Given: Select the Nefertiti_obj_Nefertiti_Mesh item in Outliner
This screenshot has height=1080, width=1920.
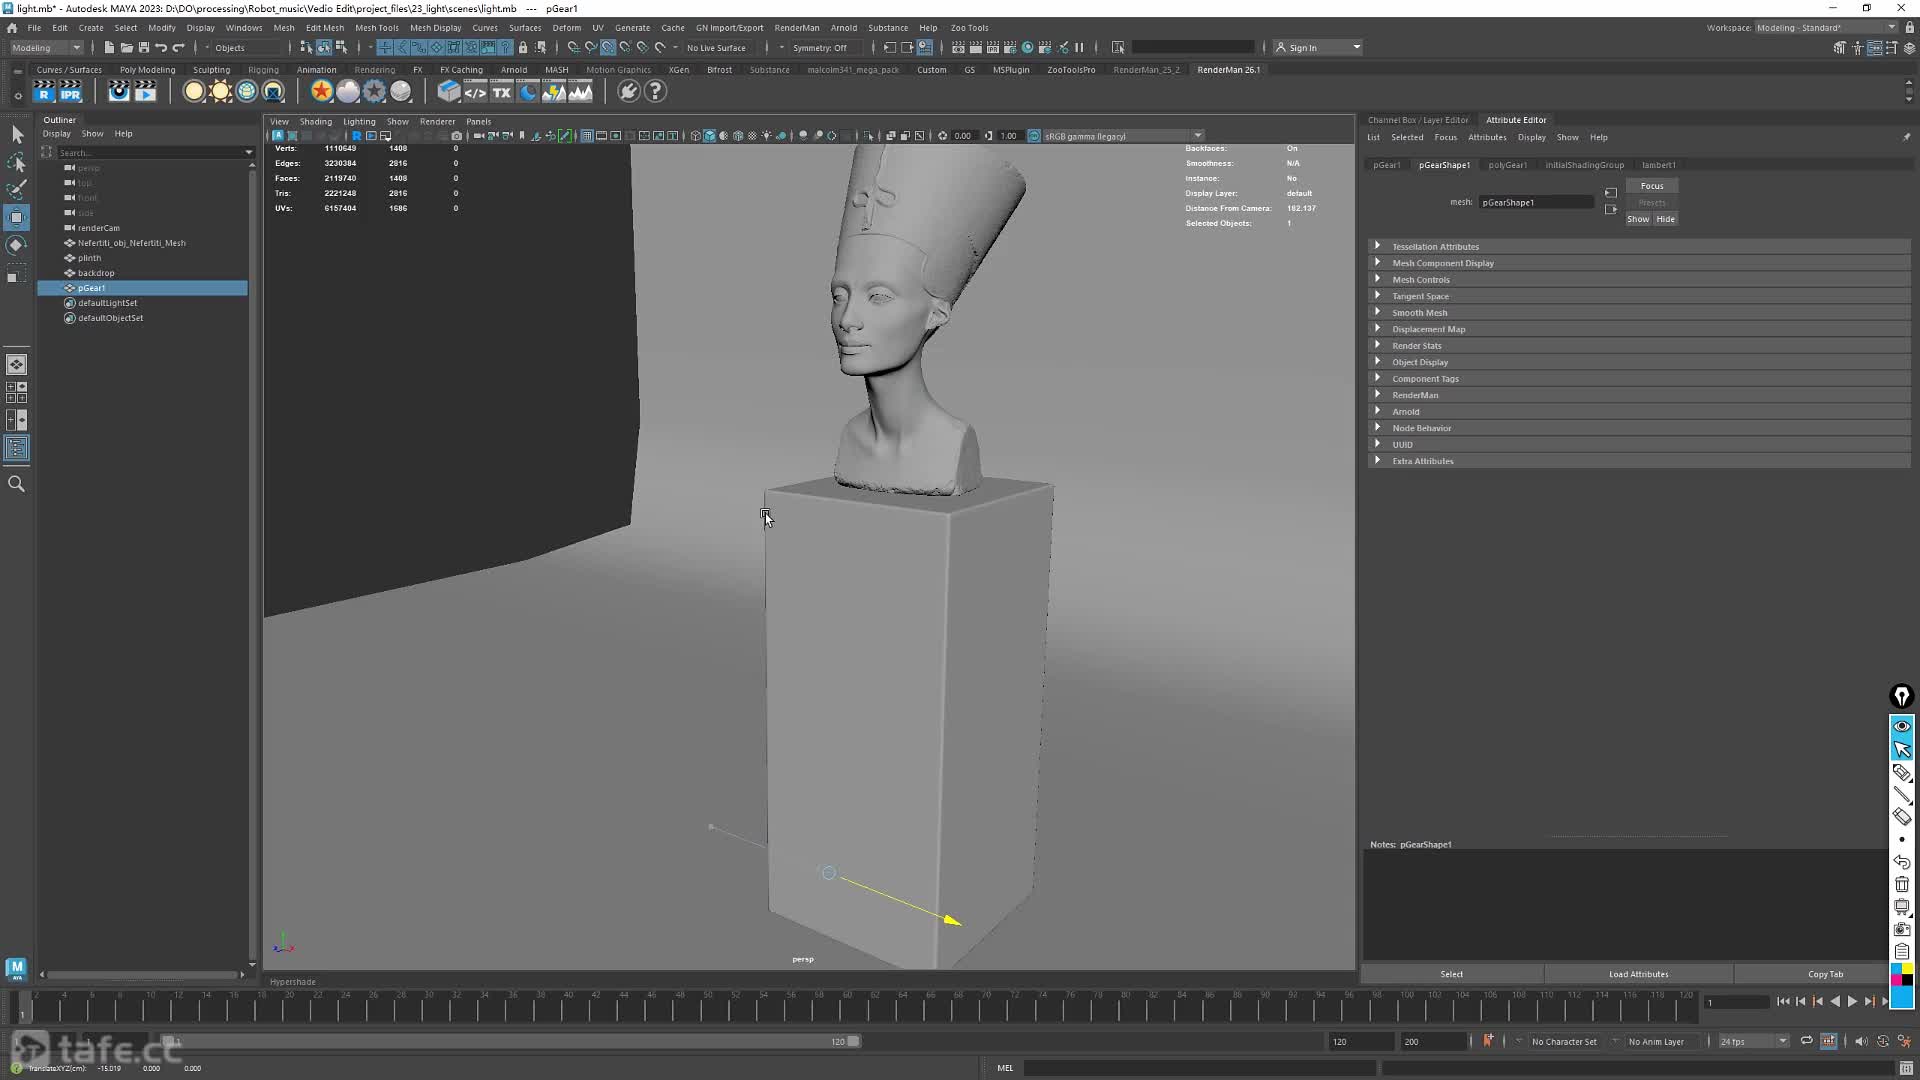Looking at the screenshot, I should pyautogui.click(x=131, y=243).
